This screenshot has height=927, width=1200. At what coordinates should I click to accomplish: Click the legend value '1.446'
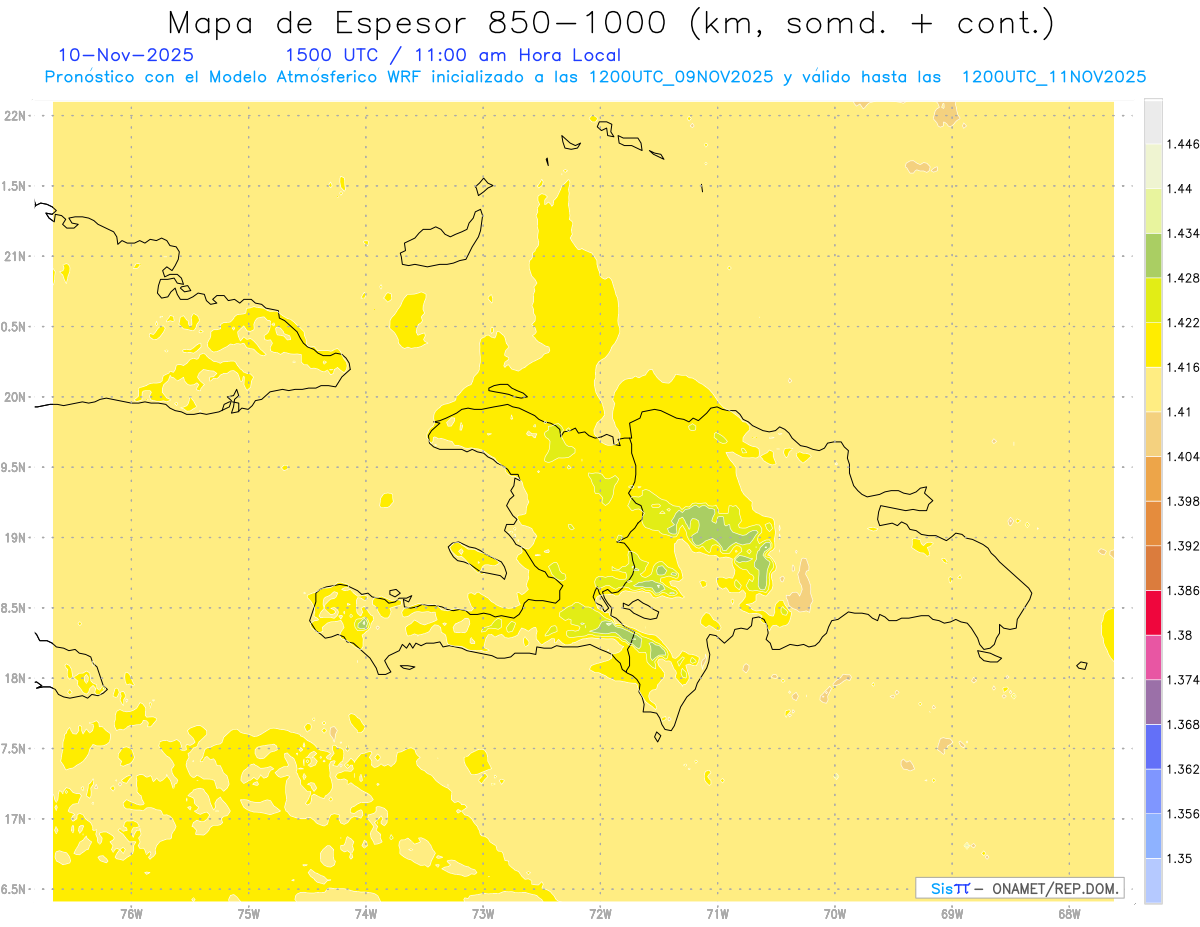tap(1182, 144)
